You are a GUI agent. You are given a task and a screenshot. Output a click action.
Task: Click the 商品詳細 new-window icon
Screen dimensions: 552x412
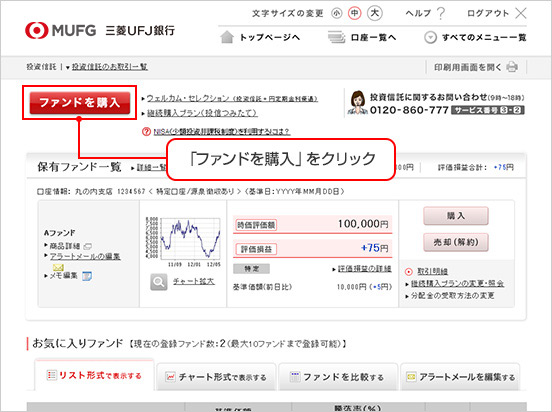(x=87, y=246)
